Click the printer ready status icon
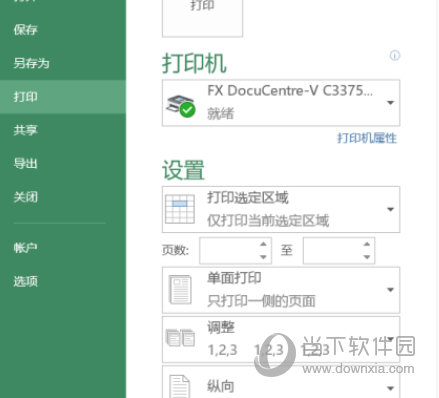This screenshot has width=439, height=398. pyautogui.click(x=187, y=110)
